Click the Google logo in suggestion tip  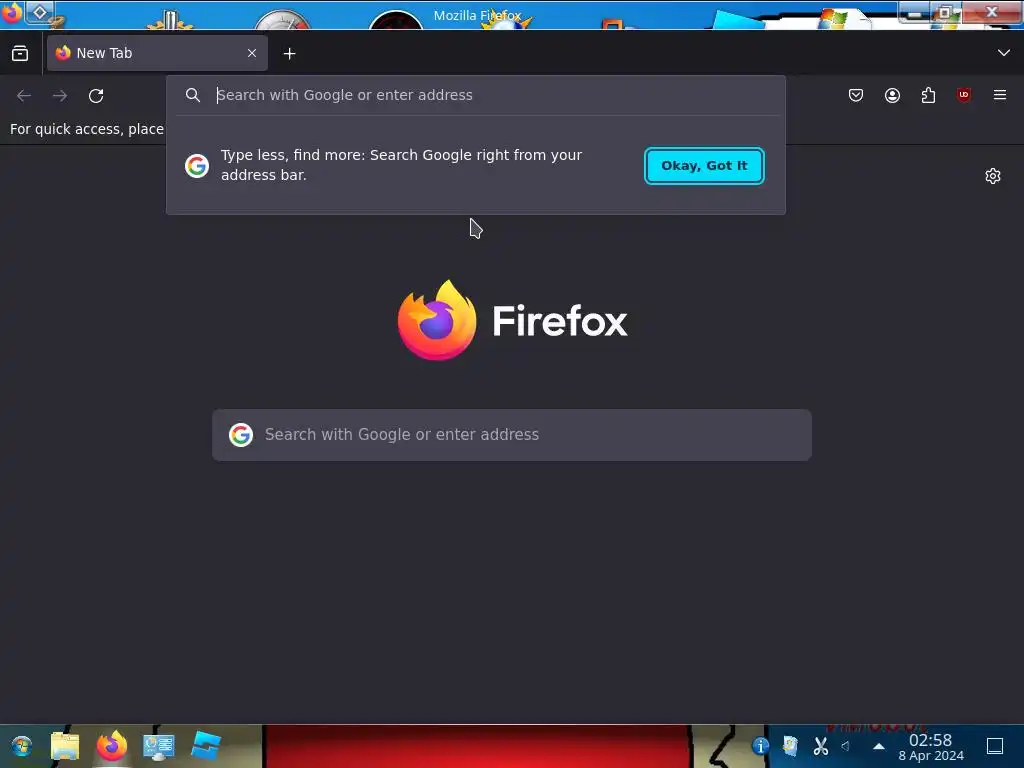(197, 166)
